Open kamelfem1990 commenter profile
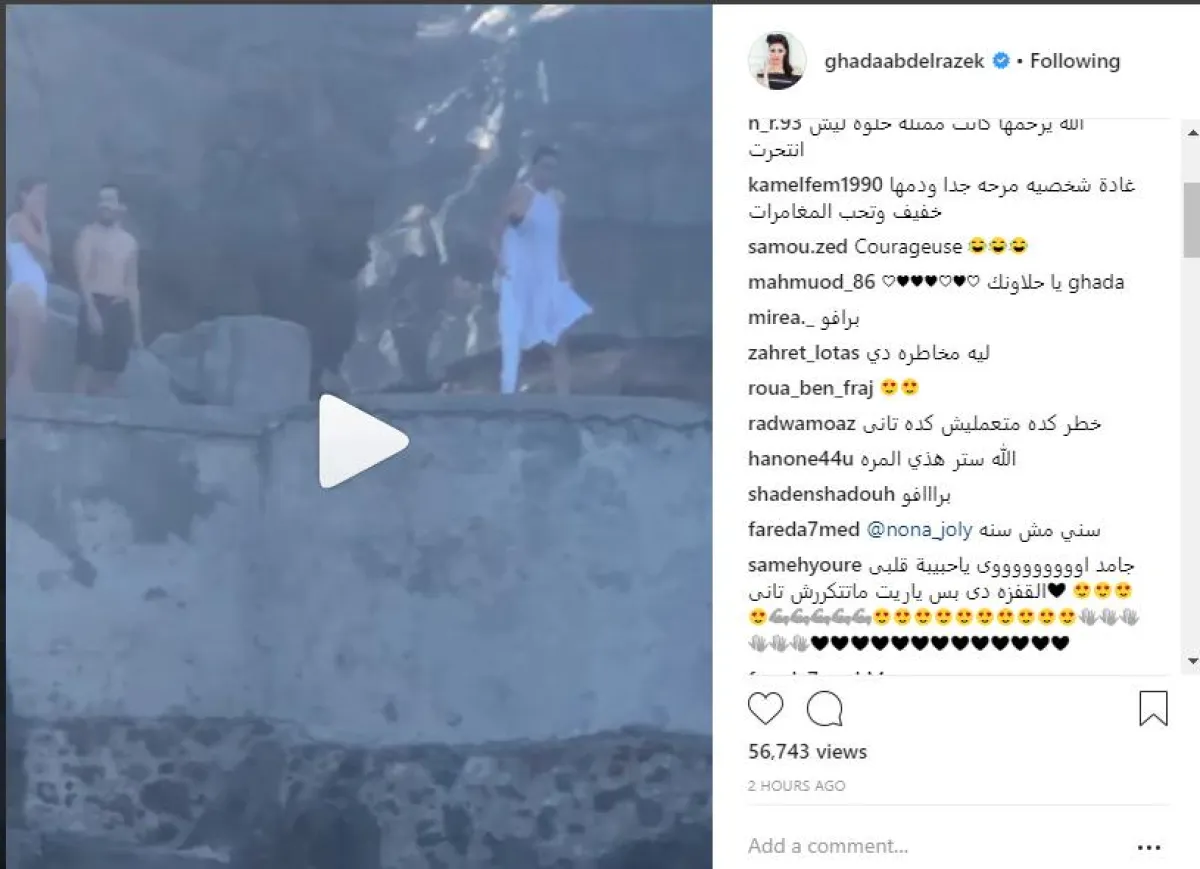The height and width of the screenshot is (869, 1200). [x=815, y=186]
